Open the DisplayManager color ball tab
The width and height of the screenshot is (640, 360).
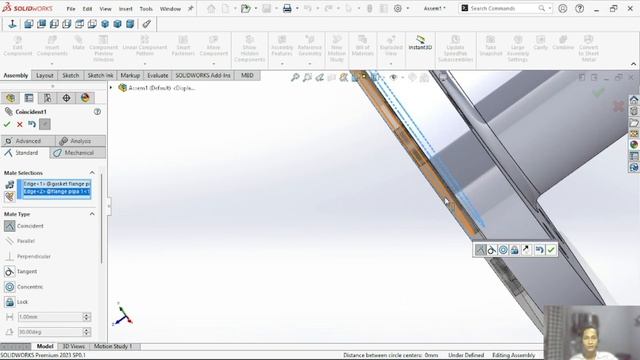[x=85, y=98]
